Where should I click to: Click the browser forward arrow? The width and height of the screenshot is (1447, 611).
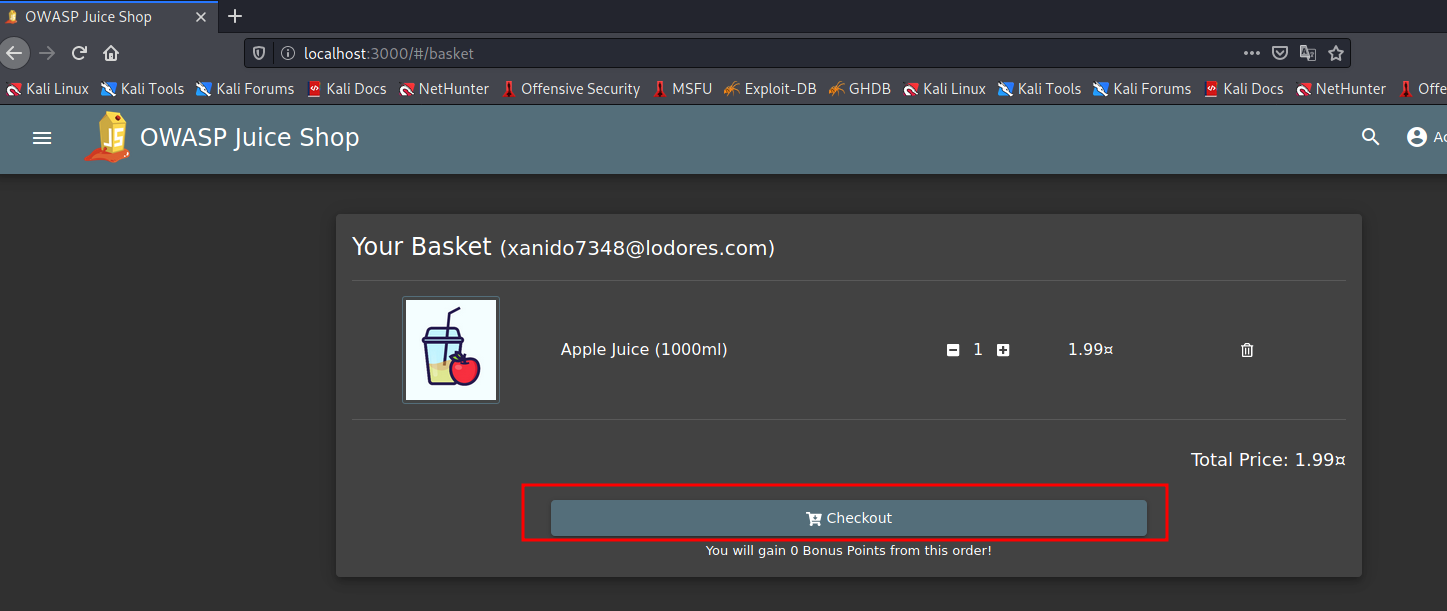pos(47,53)
